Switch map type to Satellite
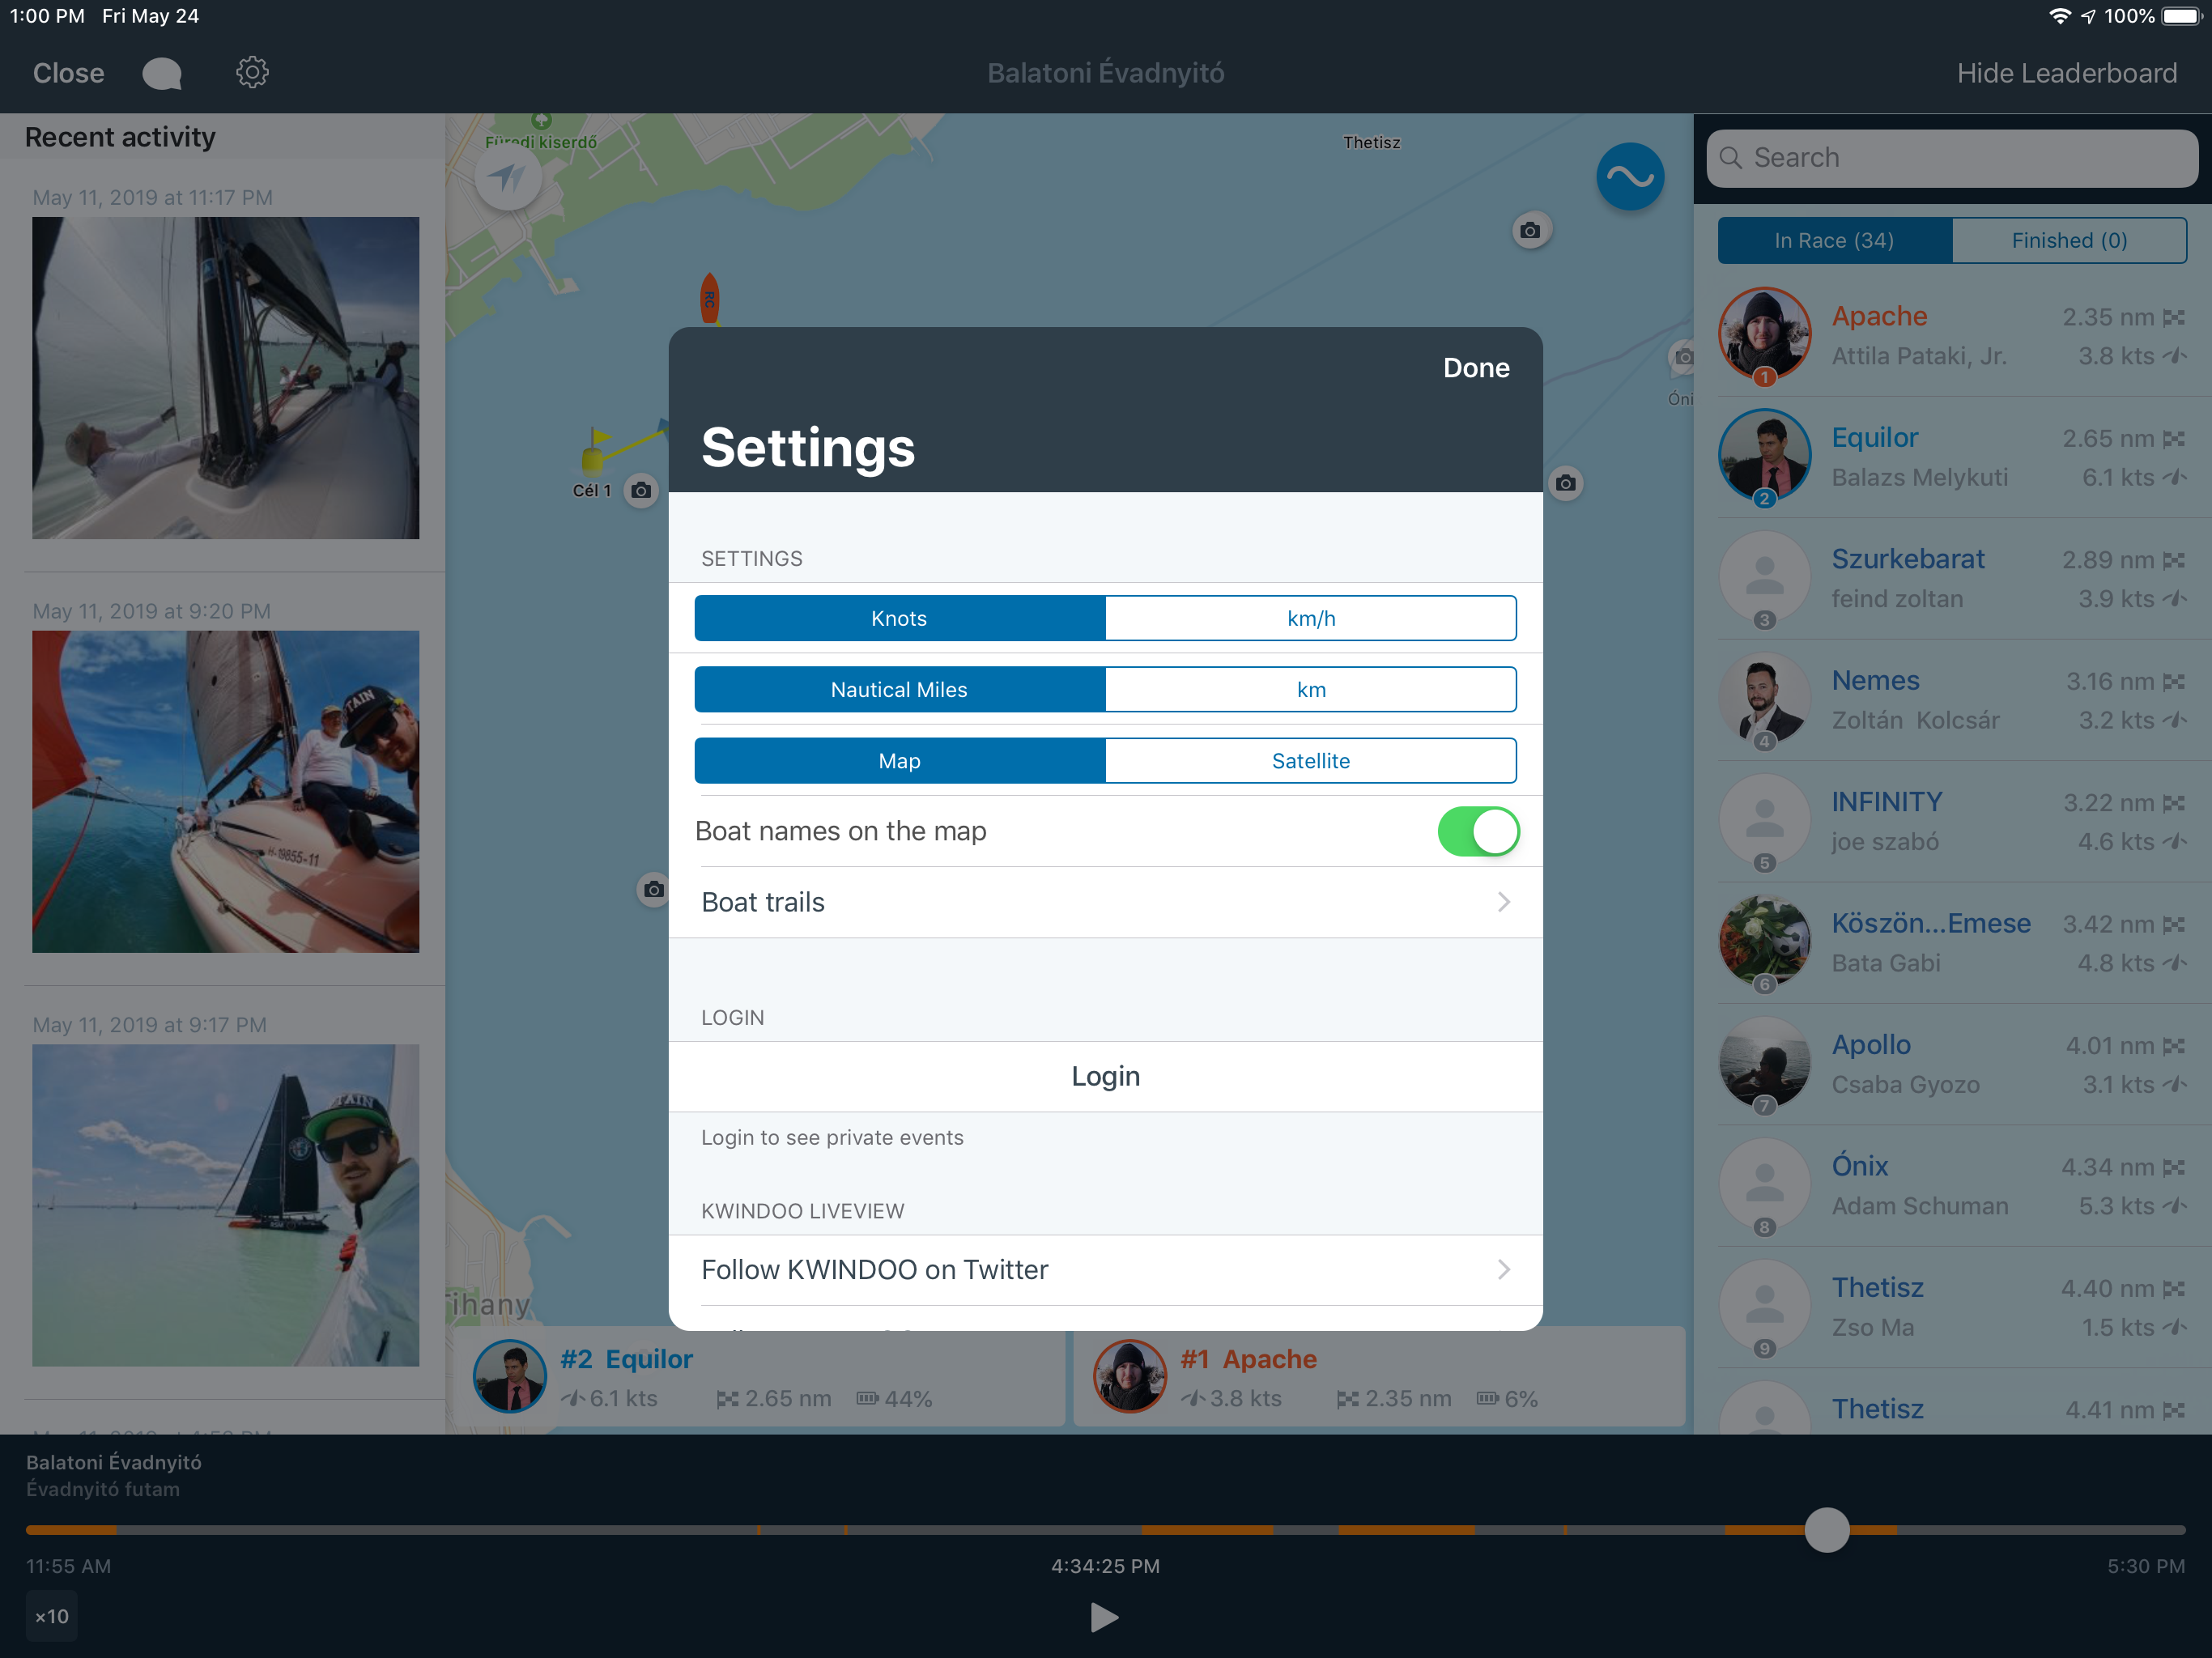The height and width of the screenshot is (1658, 2212). (x=1311, y=761)
